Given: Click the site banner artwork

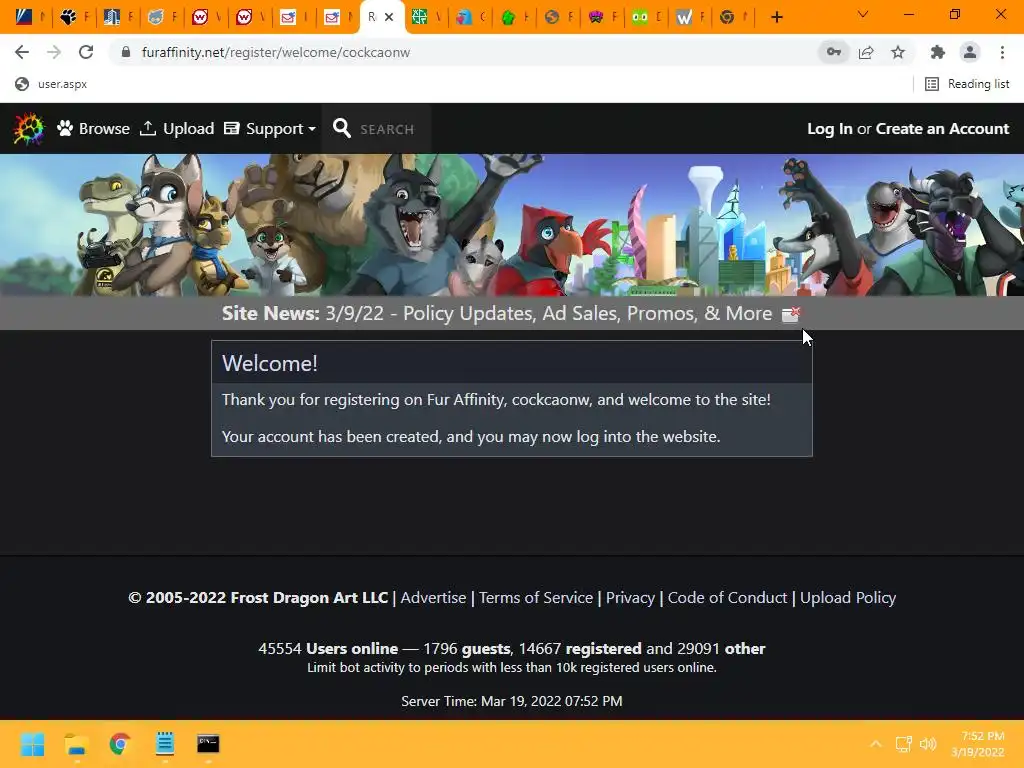Looking at the screenshot, I should (512, 225).
